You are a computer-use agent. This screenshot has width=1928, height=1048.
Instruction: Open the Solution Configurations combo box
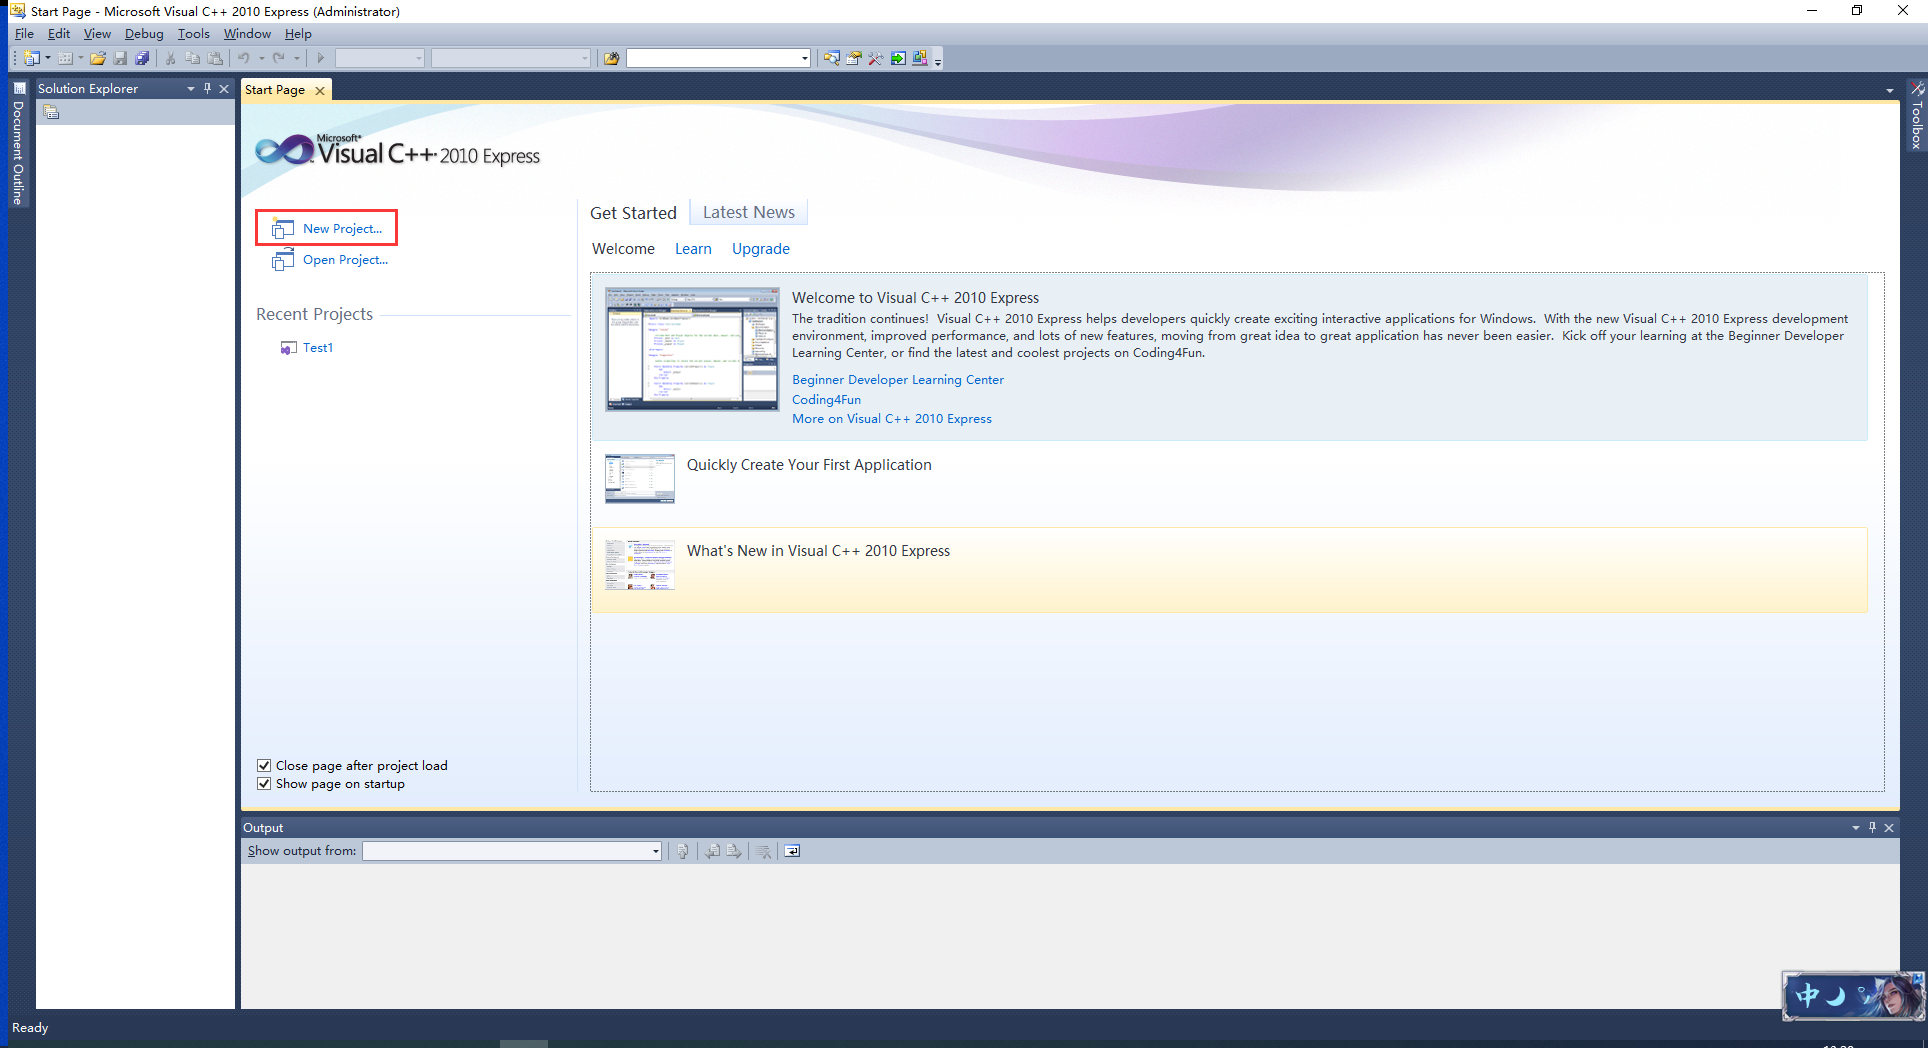pos(380,58)
